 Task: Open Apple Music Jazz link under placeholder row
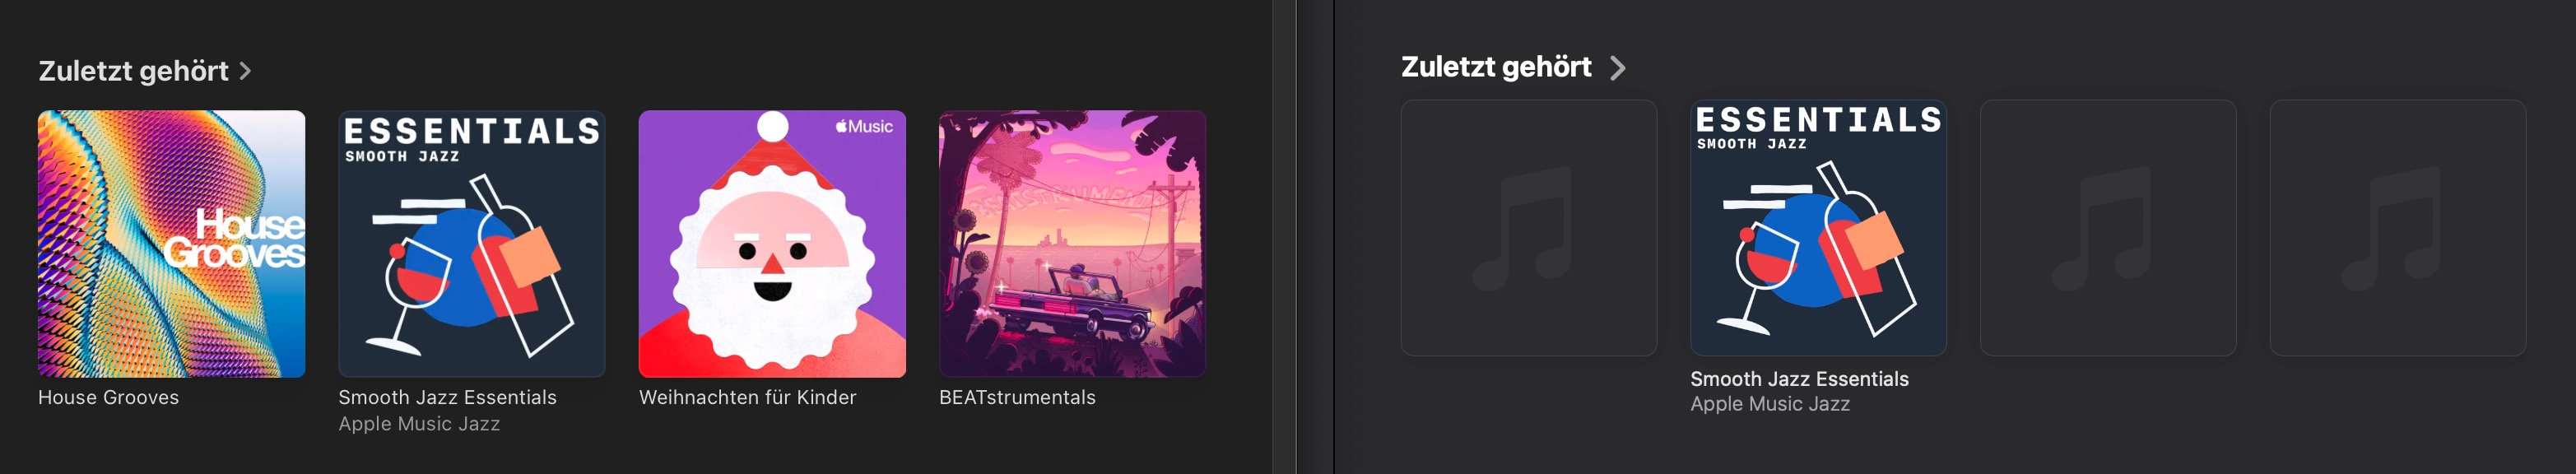pos(1770,404)
